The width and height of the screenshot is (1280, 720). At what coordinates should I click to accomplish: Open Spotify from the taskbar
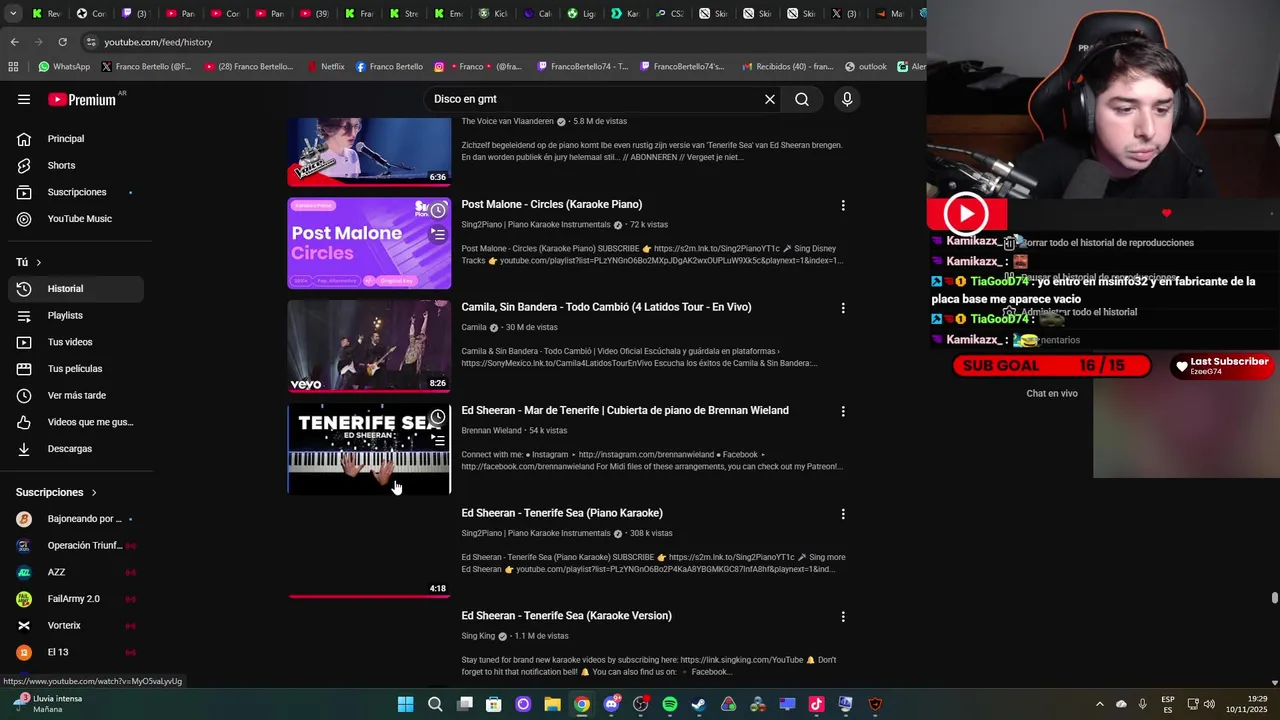coord(670,705)
